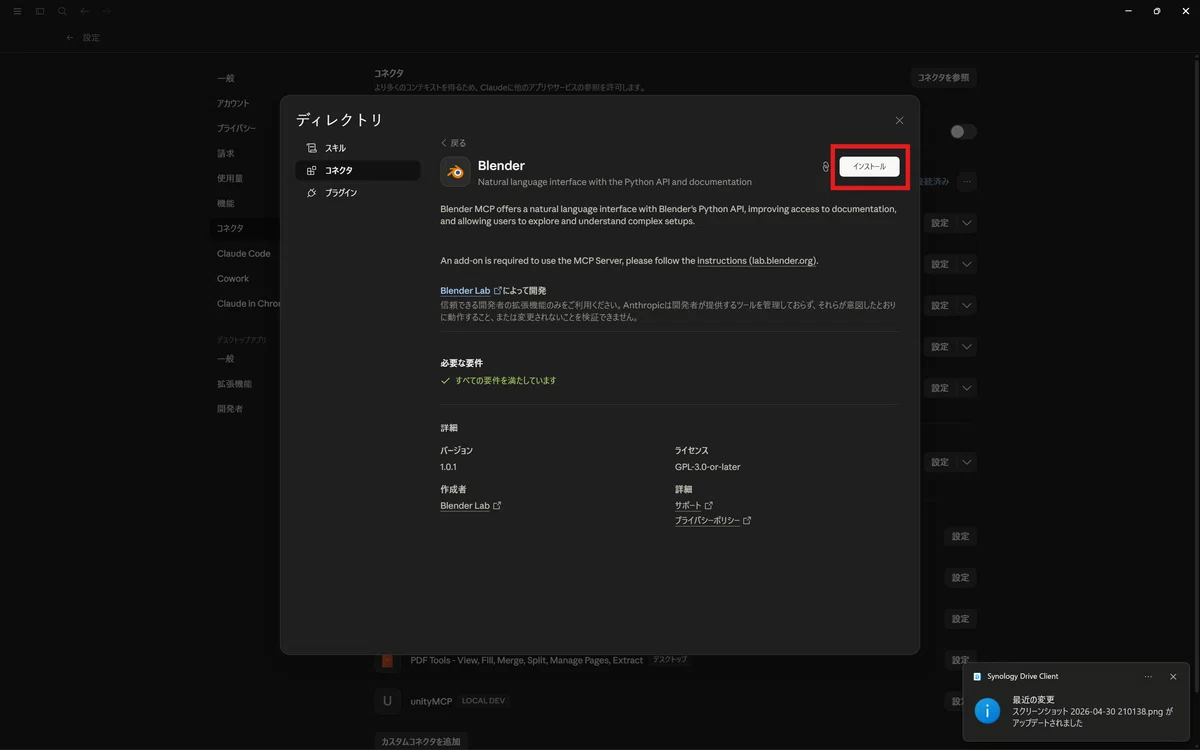
Task: Copy the connector link via chain icon
Action: [826, 167]
